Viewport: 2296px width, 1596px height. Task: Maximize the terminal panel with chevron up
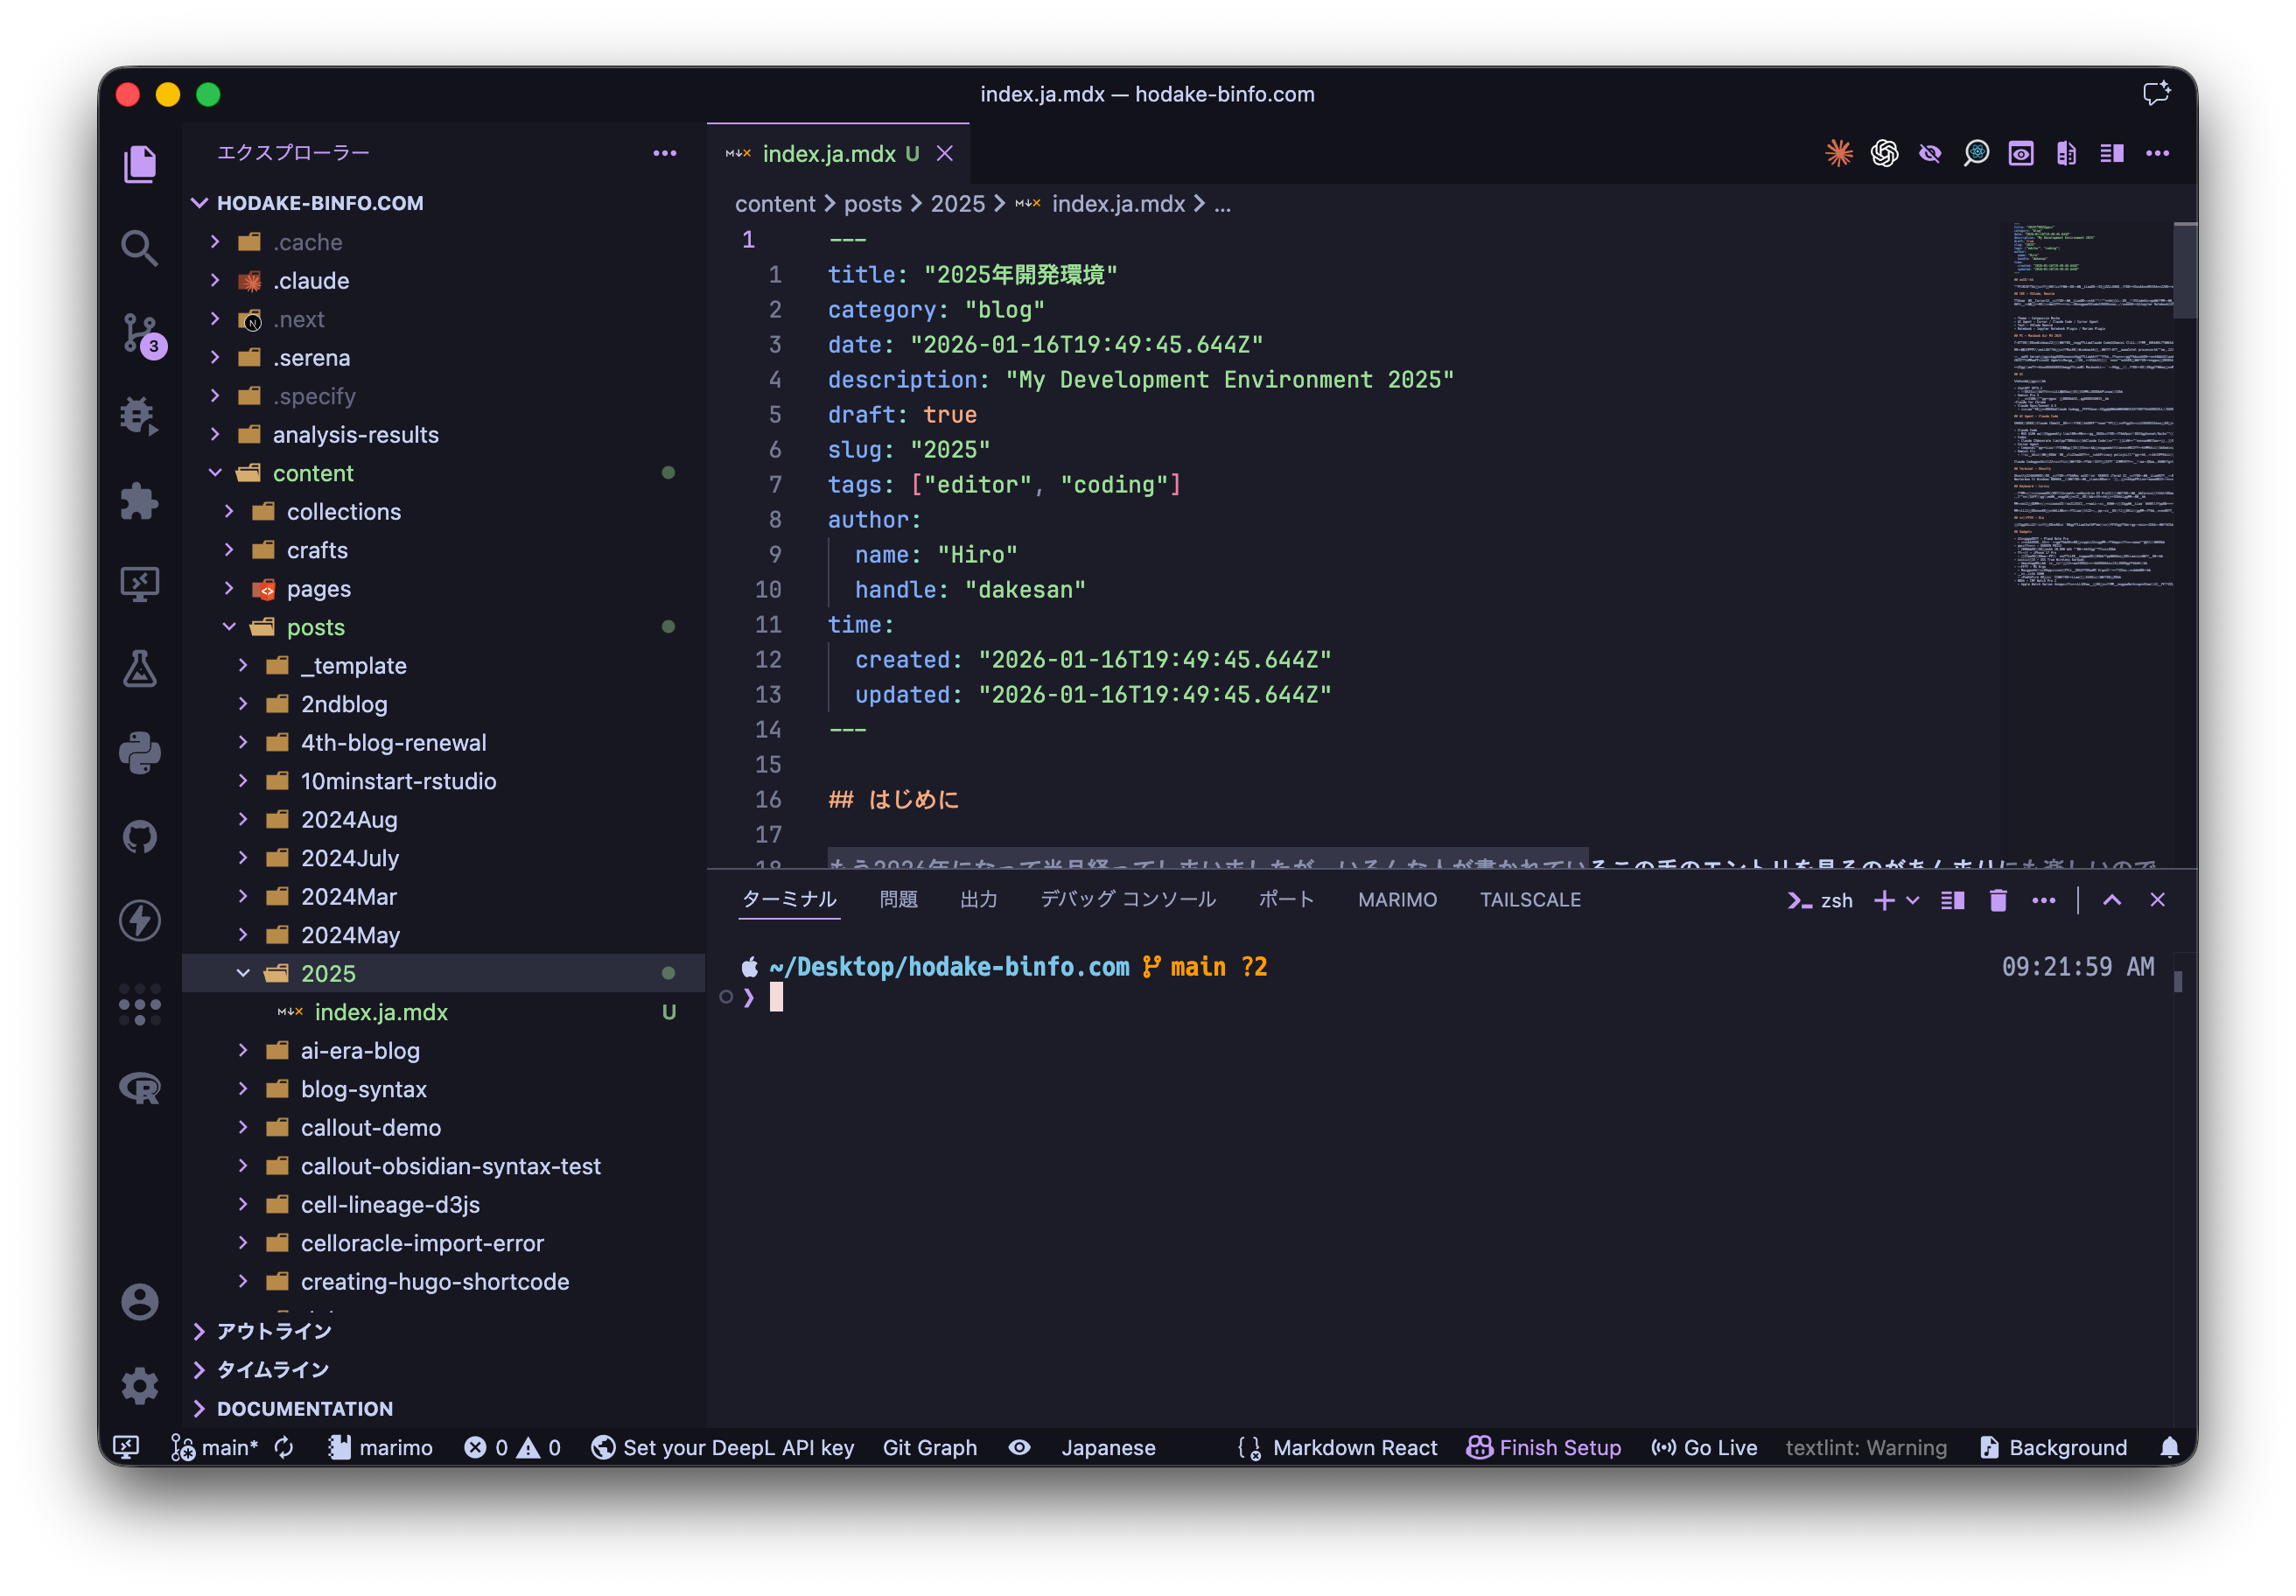pyautogui.click(x=2111, y=900)
